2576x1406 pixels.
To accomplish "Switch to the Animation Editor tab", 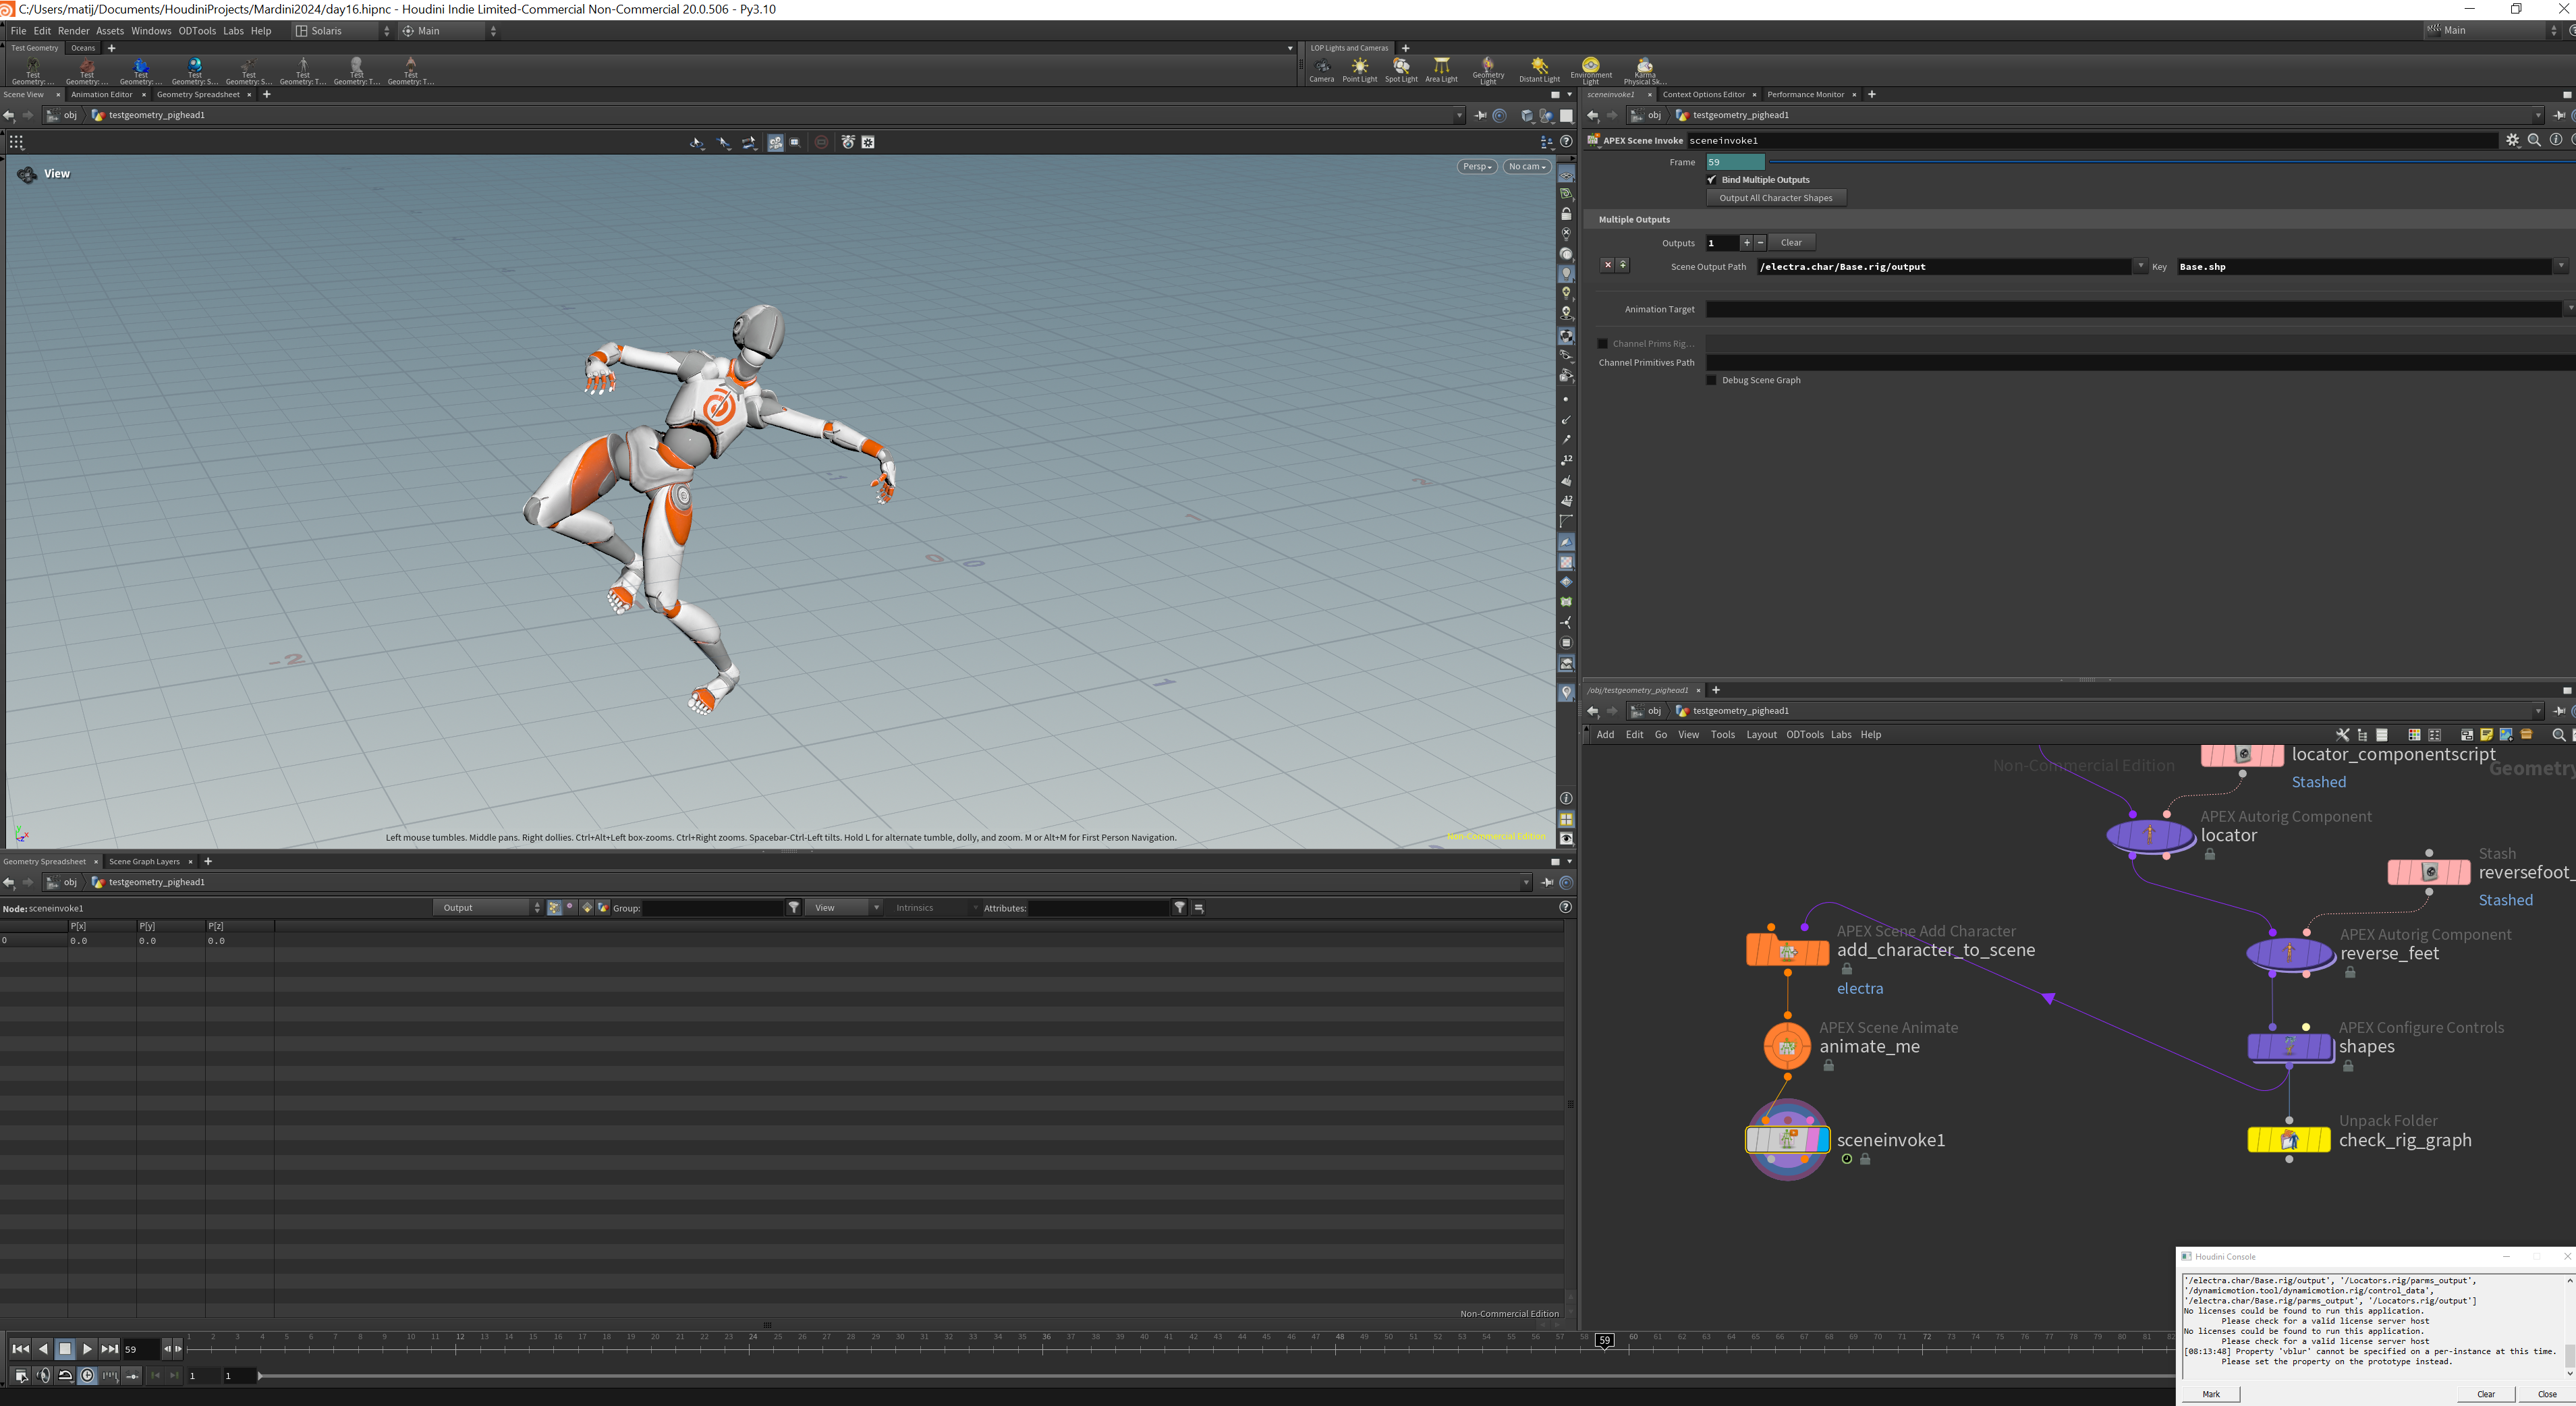I will tap(102, 95).
